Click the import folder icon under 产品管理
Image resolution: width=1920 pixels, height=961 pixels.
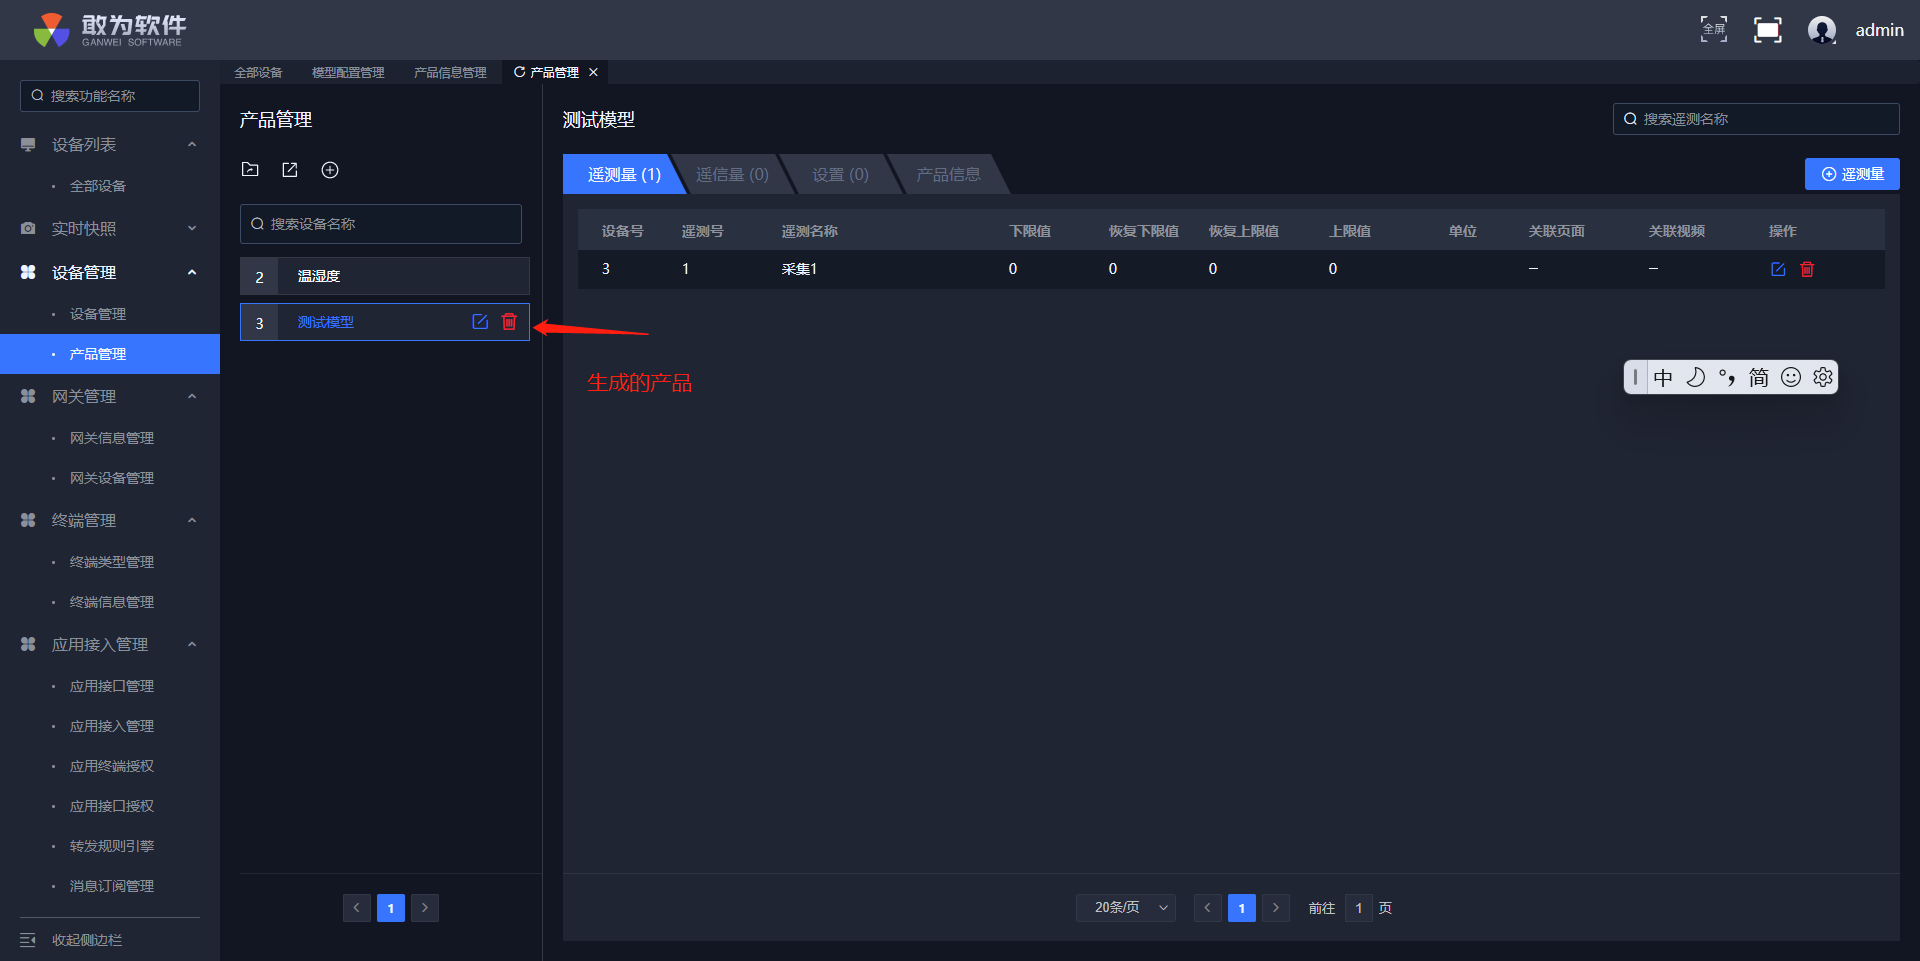click(x=250, y=170)
